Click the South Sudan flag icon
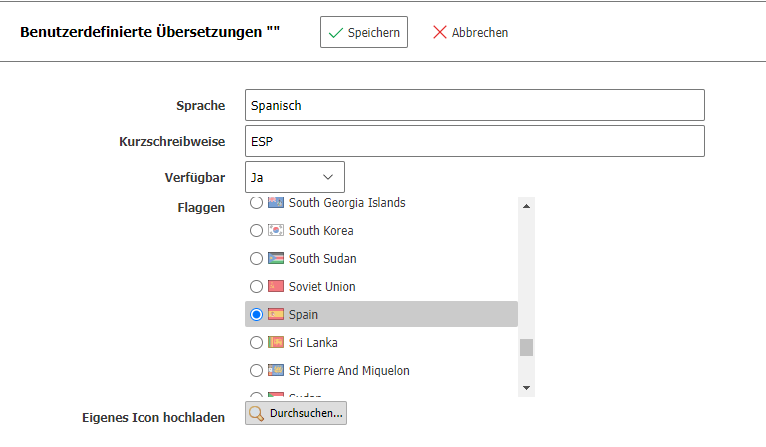The image size is (766, 447). point(276,259)
